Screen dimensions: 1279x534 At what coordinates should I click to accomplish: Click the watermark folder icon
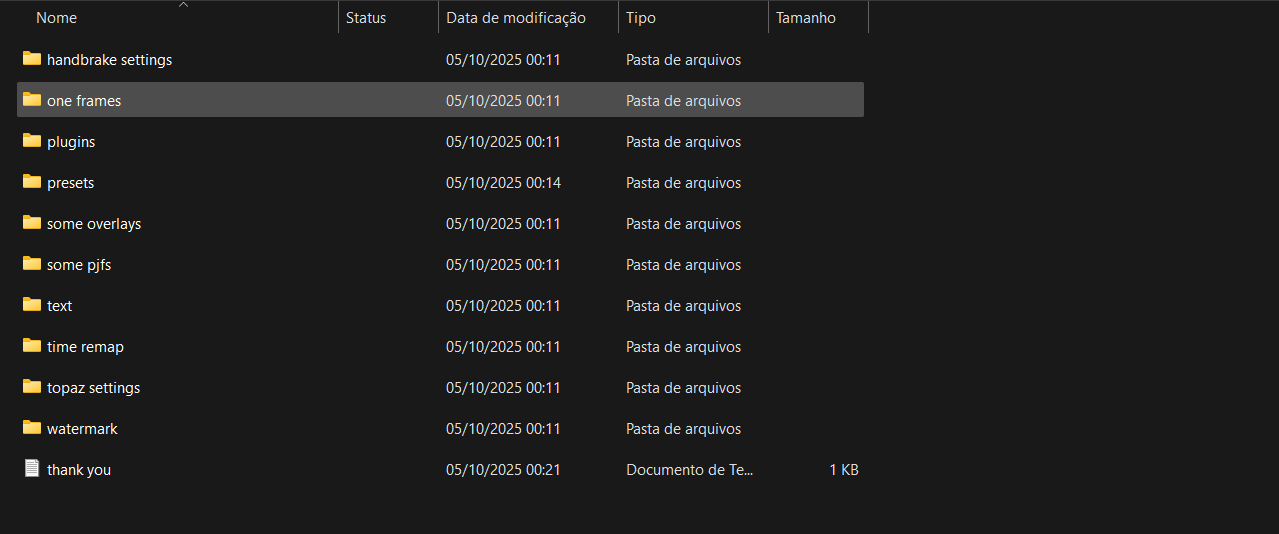(32, 428)
